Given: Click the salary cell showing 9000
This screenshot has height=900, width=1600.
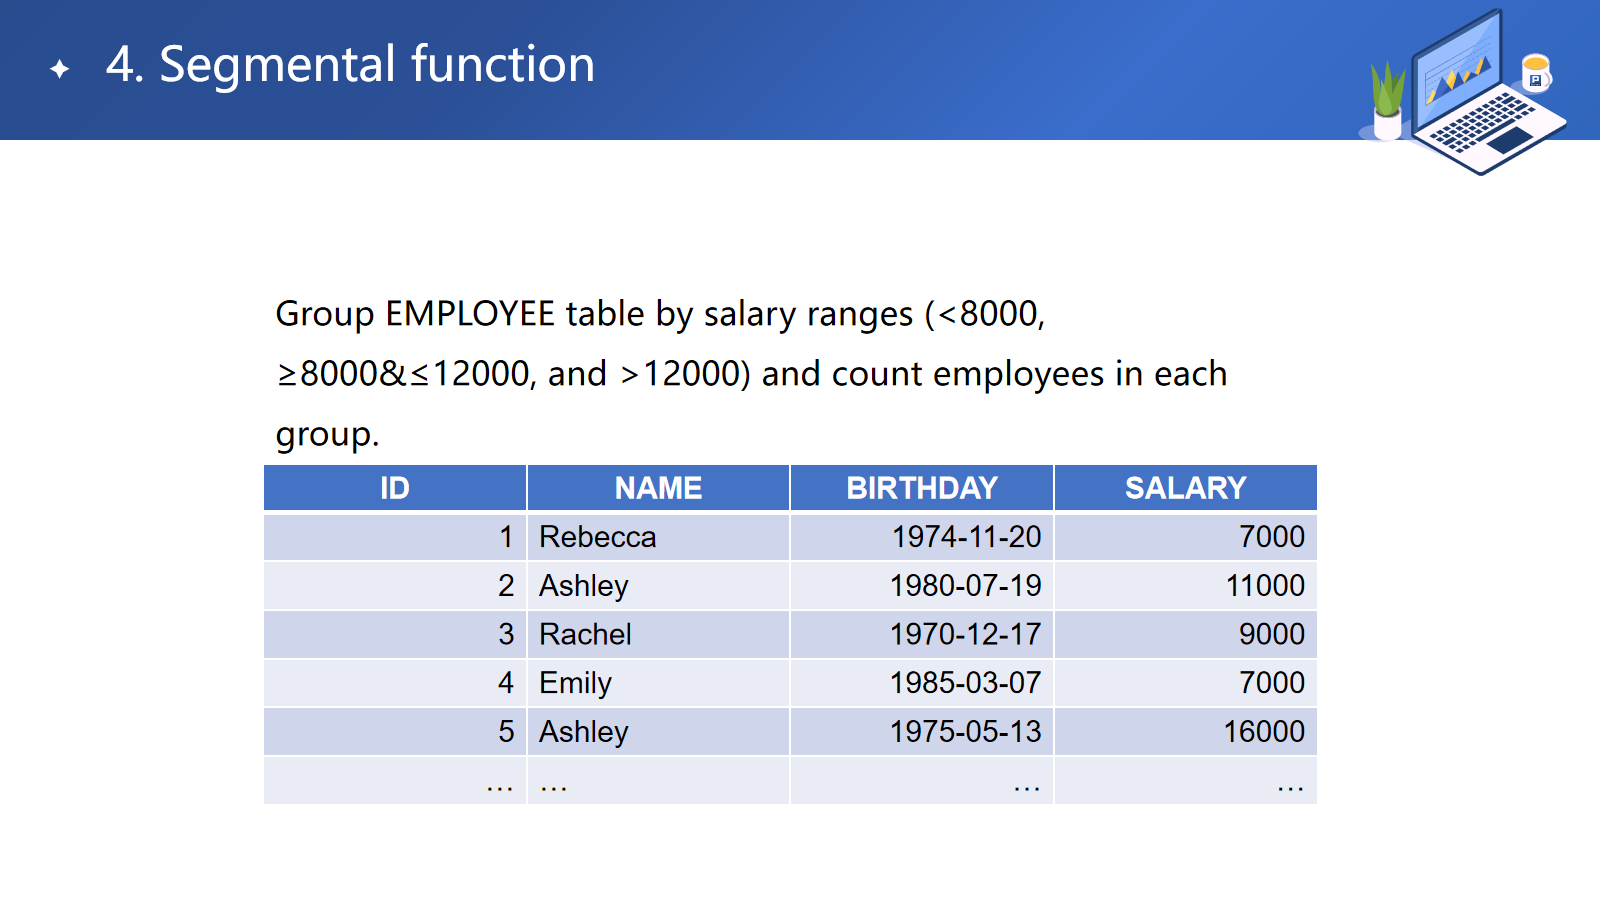Looking at the screenshot, I should pos(1271,634).
